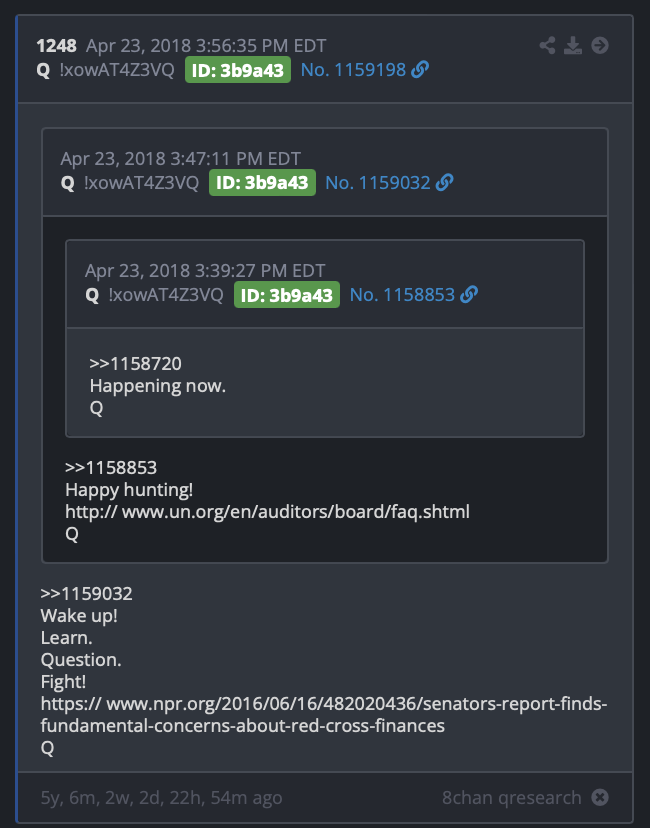
Task: Click chain-link icon beside No. 1158853
Action: coord(469,294)
